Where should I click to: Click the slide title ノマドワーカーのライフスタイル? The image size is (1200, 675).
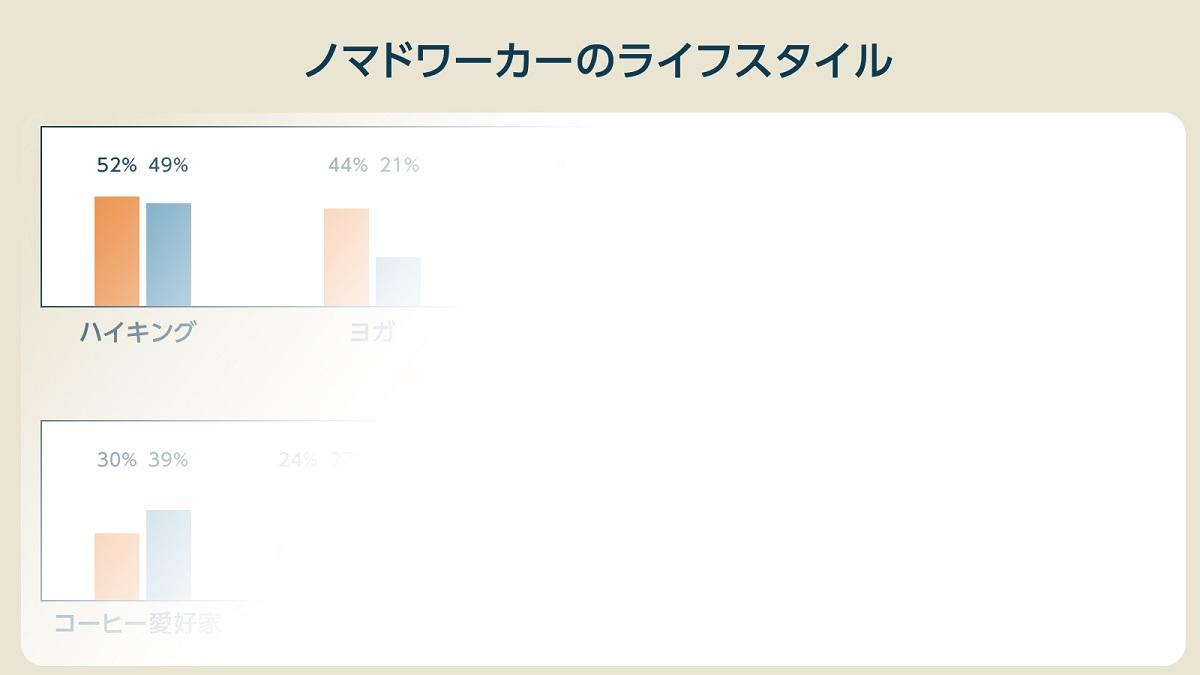(x=598, y=62)
